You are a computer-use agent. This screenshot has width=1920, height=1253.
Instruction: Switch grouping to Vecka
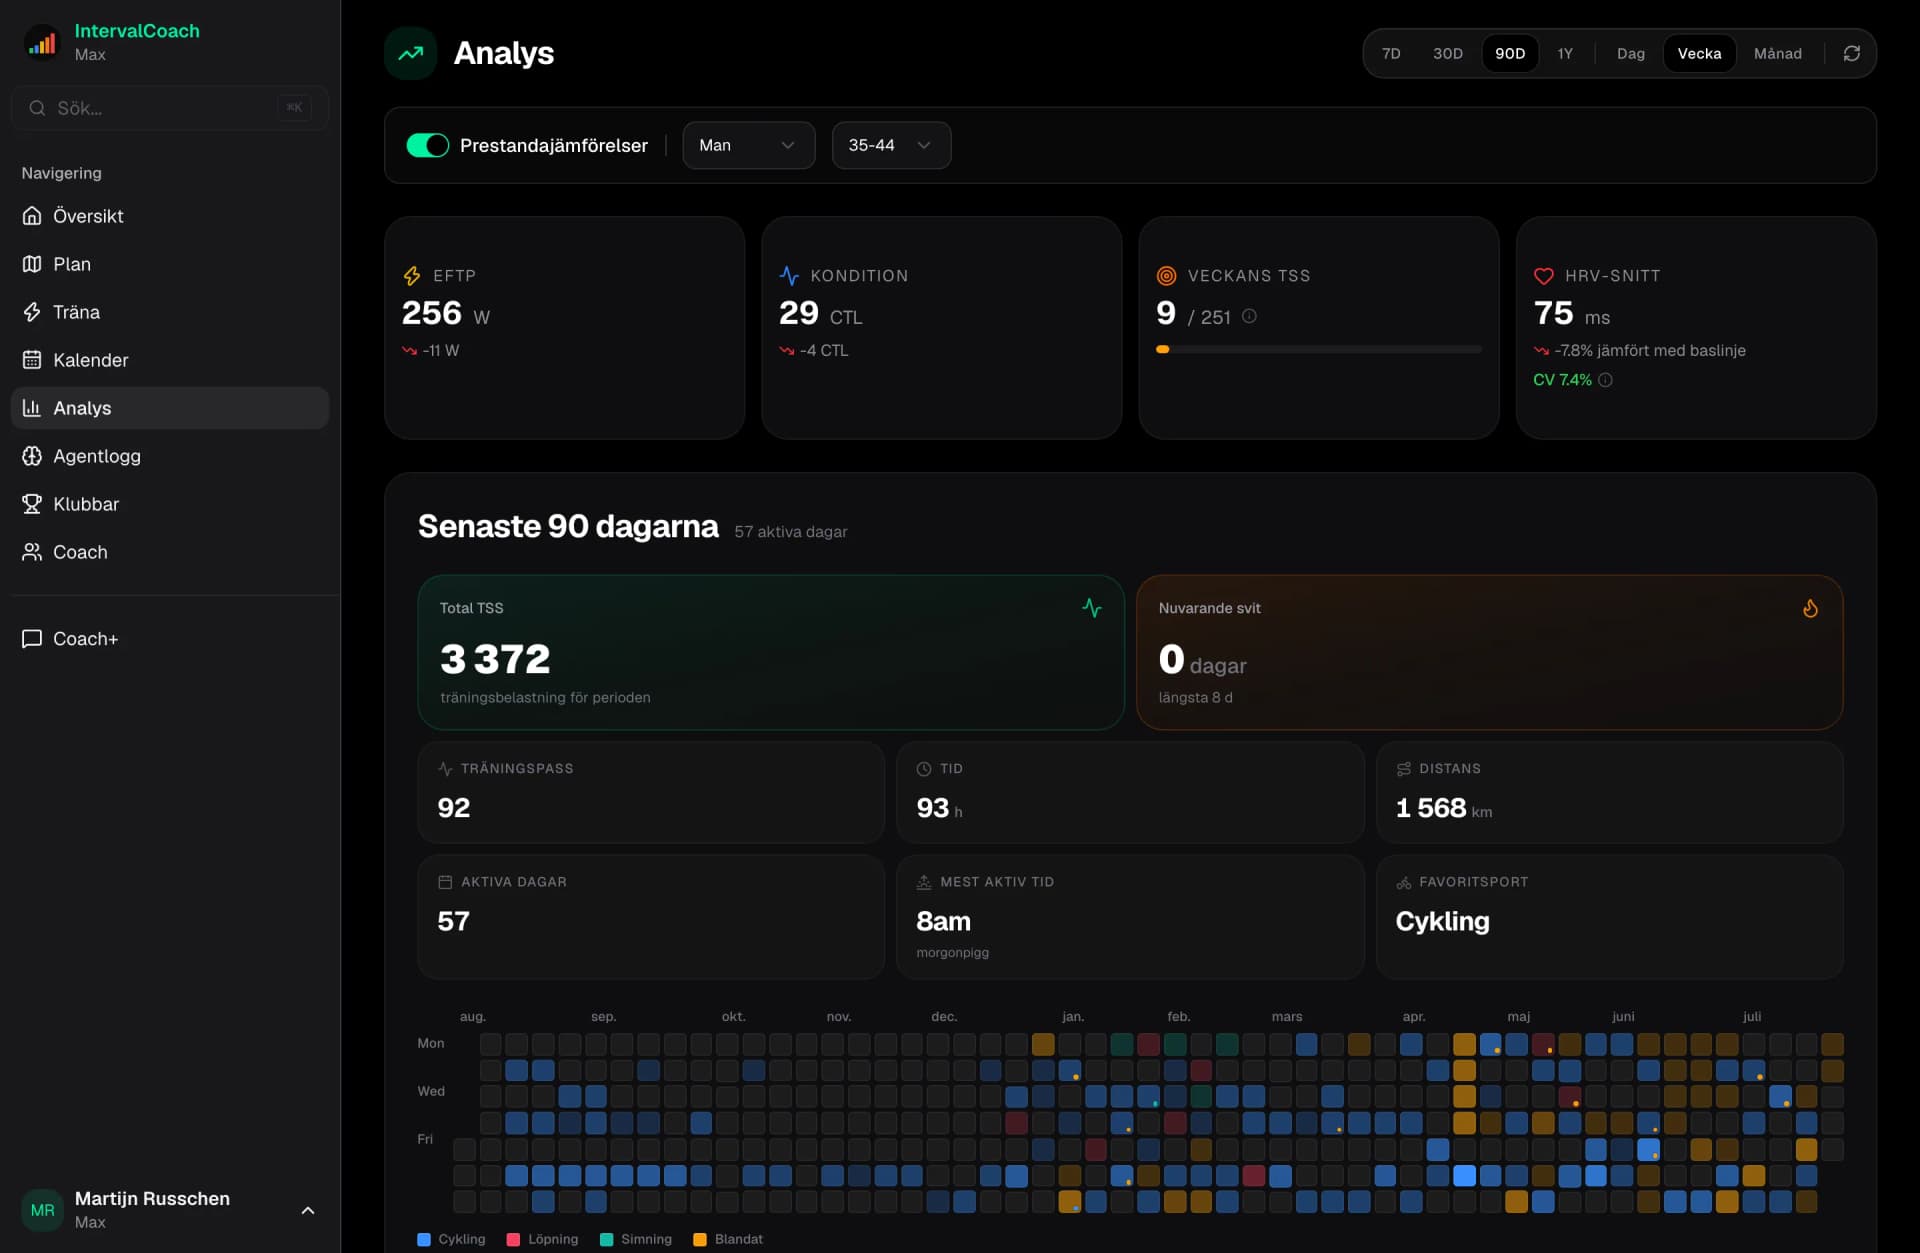pos(1699,54)
